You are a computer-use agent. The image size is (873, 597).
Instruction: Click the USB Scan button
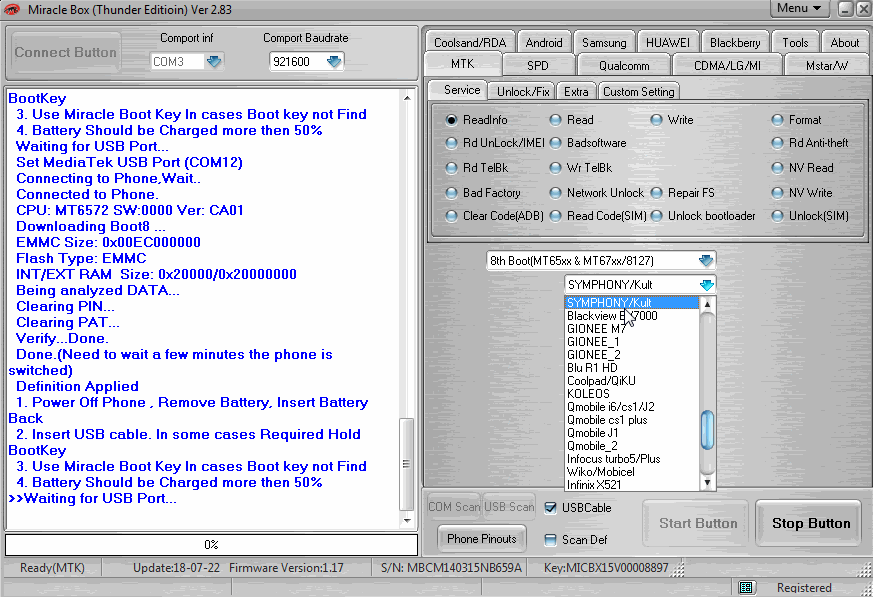(509, 507)
